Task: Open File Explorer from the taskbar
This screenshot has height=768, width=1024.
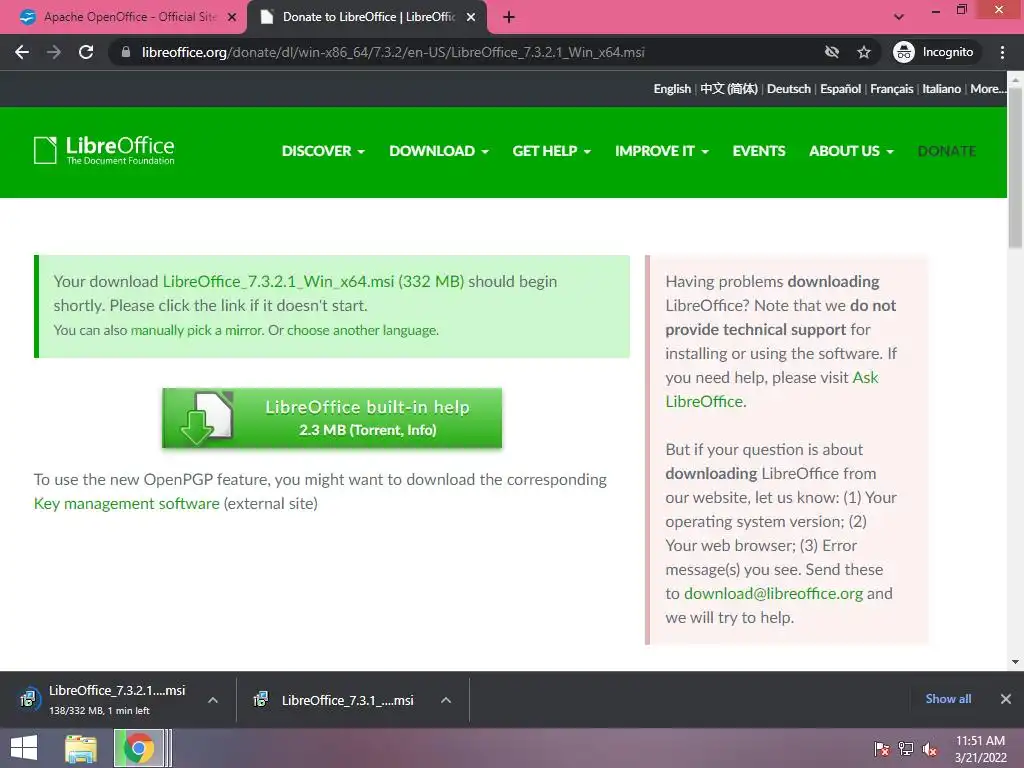Action: pyautogui.click(x=81, y=748)
